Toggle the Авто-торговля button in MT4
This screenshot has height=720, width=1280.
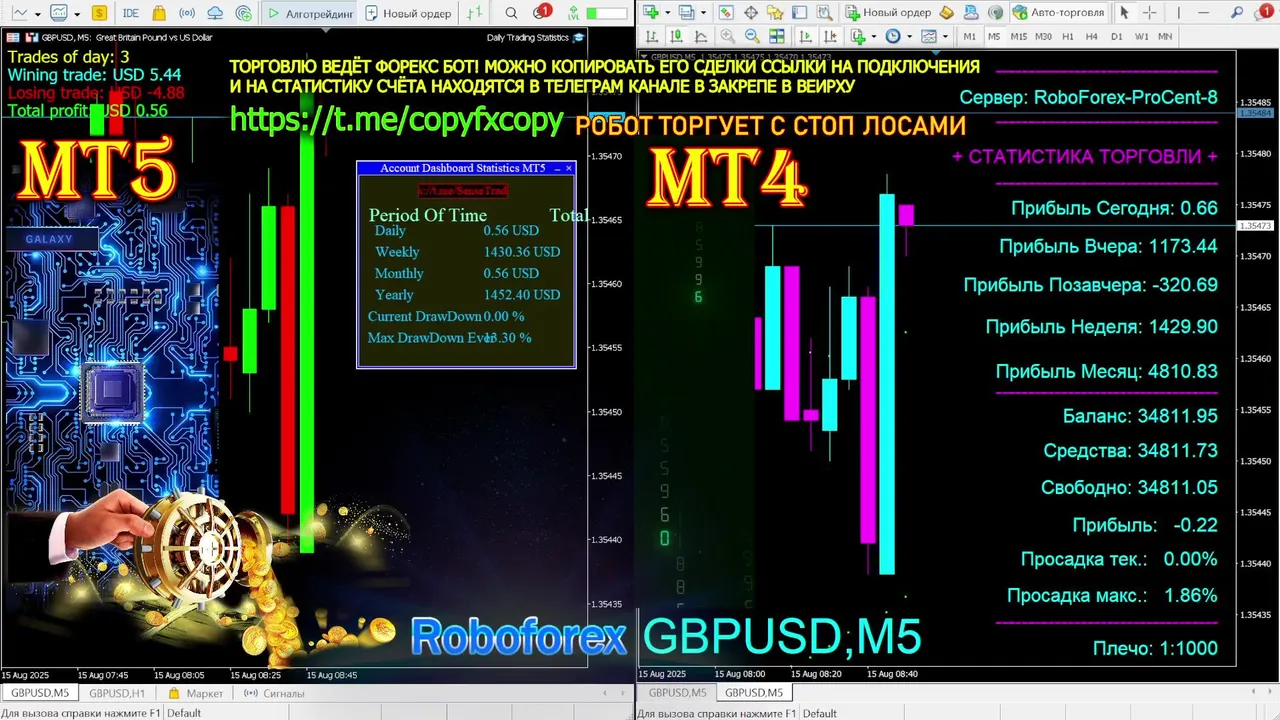[1059, 13]
